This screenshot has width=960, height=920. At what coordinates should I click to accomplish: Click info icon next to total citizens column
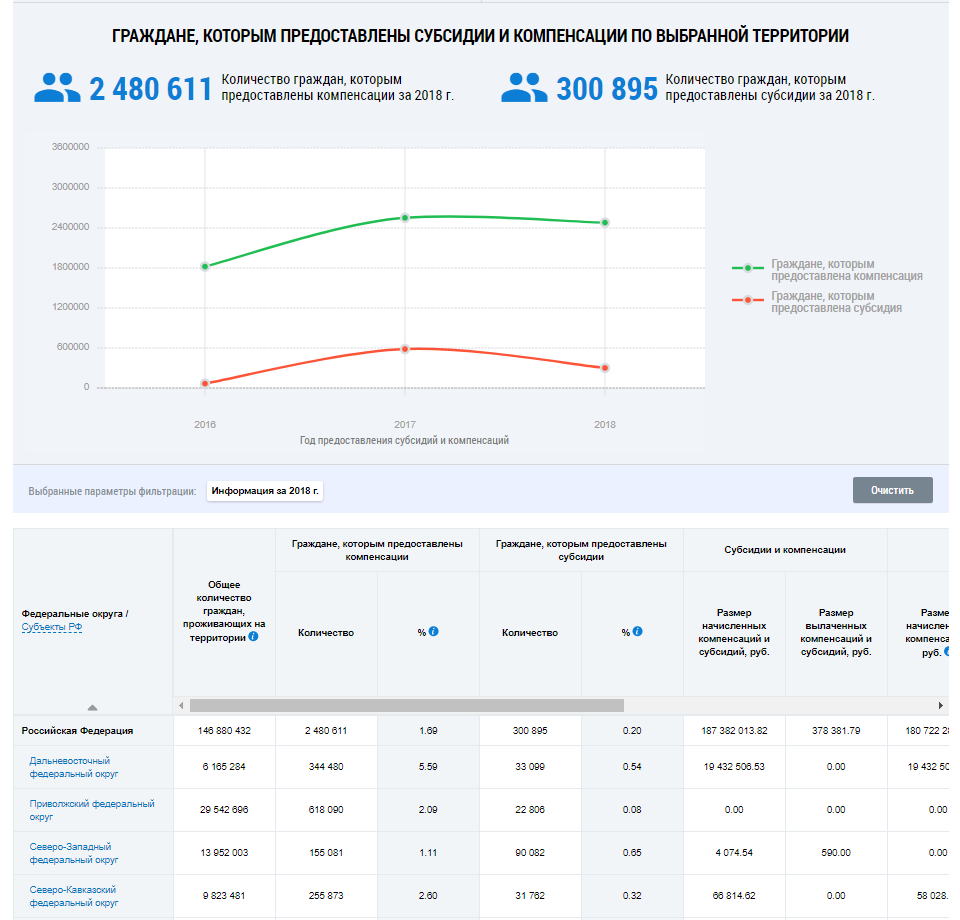pyautogui.click(x=253, y=636)
